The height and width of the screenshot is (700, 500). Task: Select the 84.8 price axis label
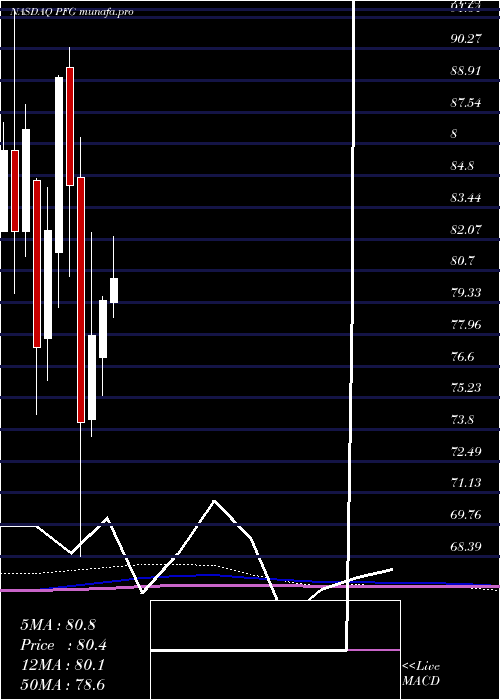click(x=462, y=166)
